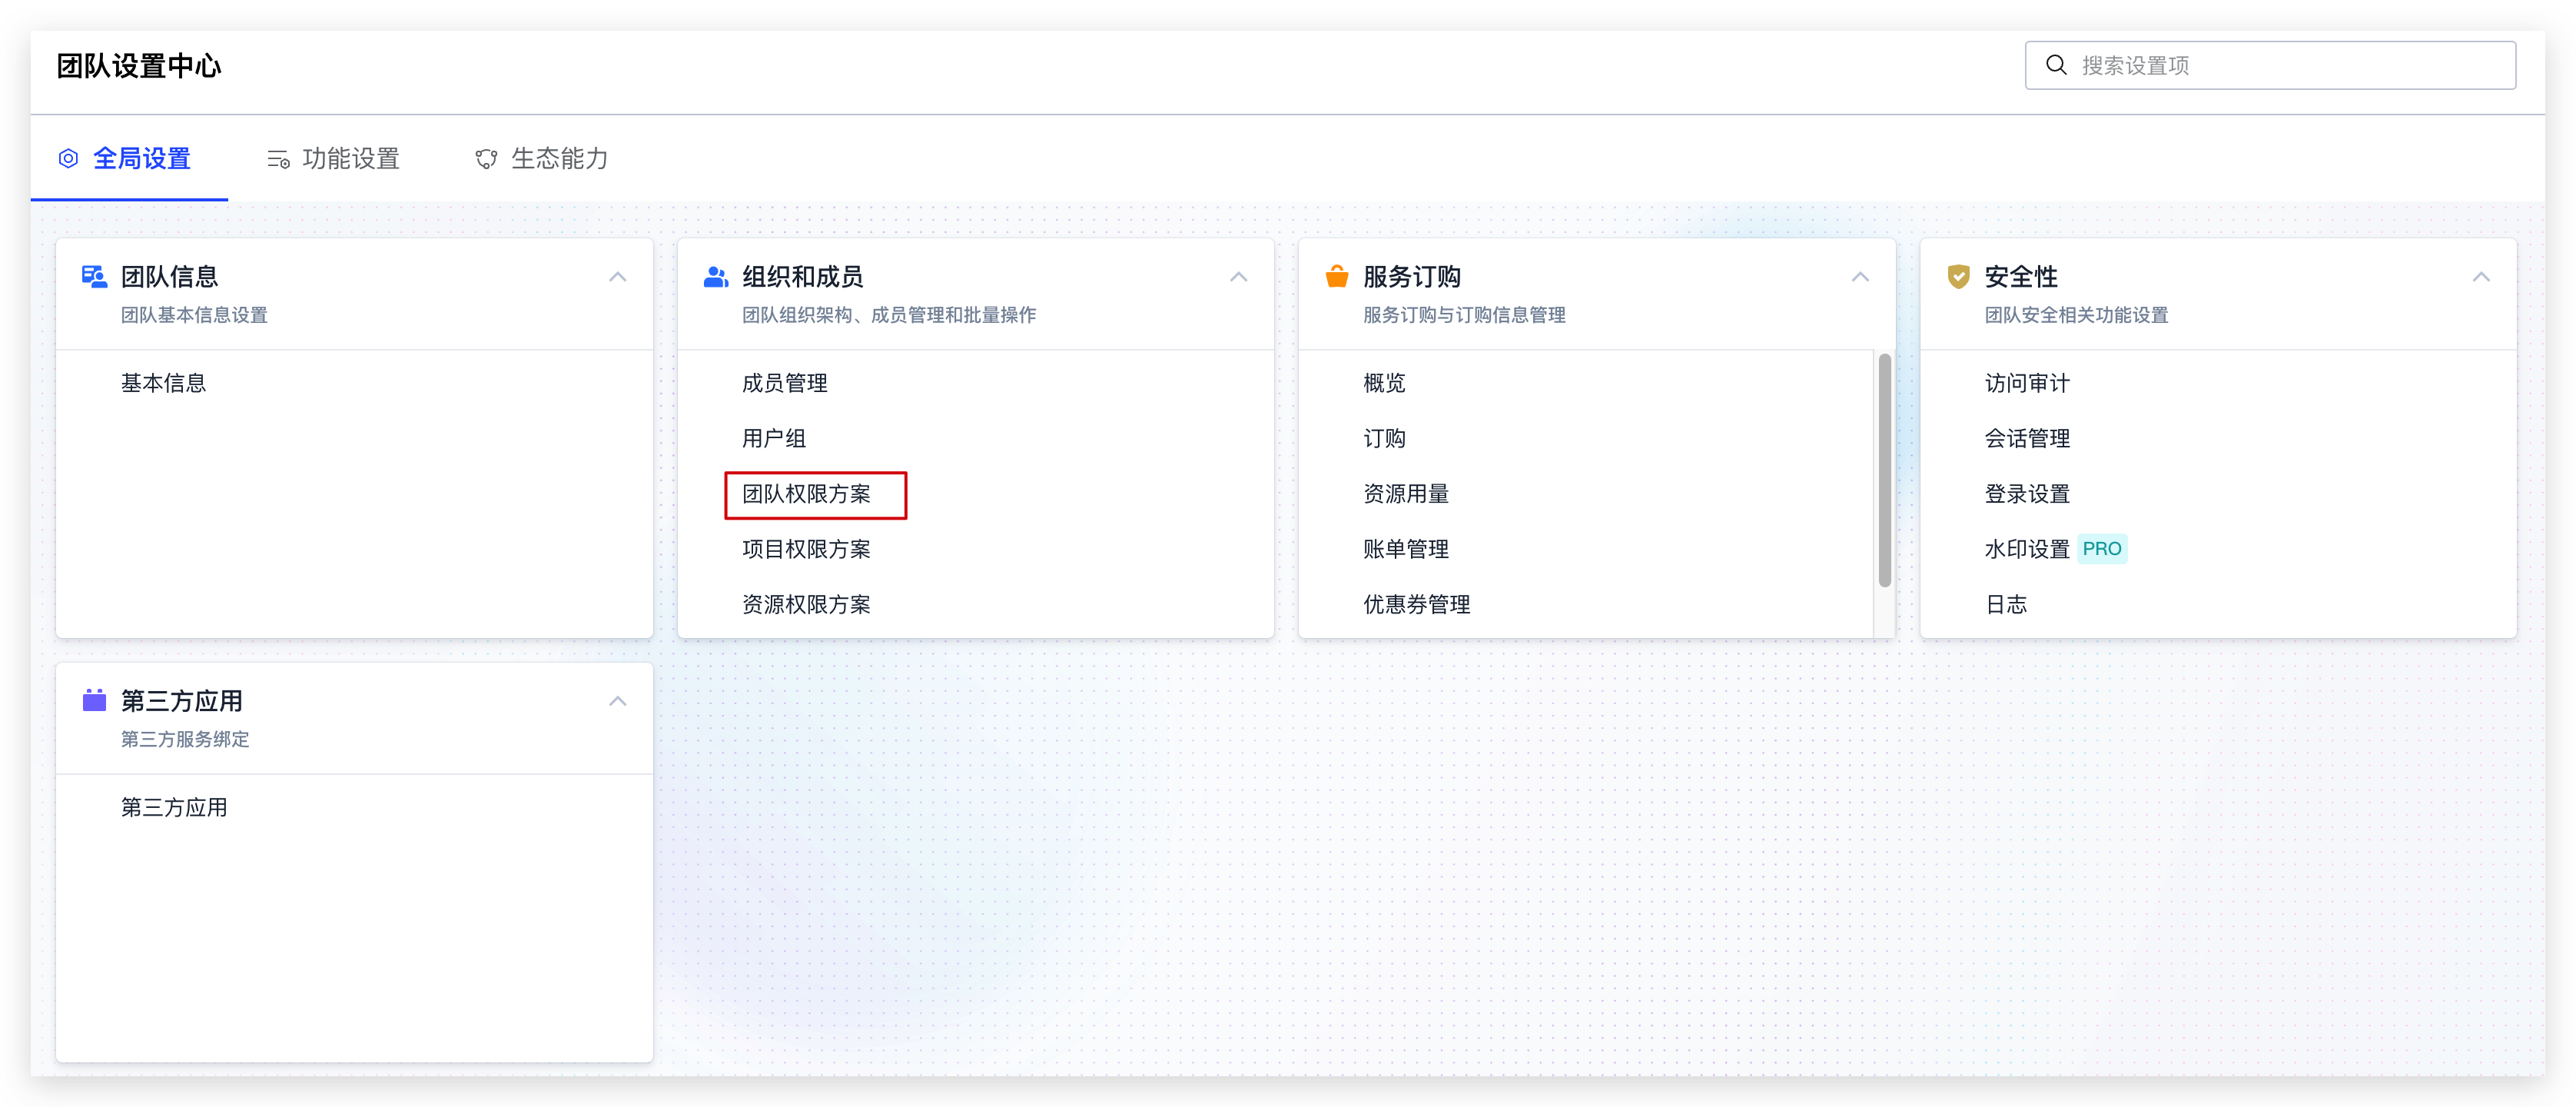Click the 服务订购与订购信息管理 description

[1464, 315]
